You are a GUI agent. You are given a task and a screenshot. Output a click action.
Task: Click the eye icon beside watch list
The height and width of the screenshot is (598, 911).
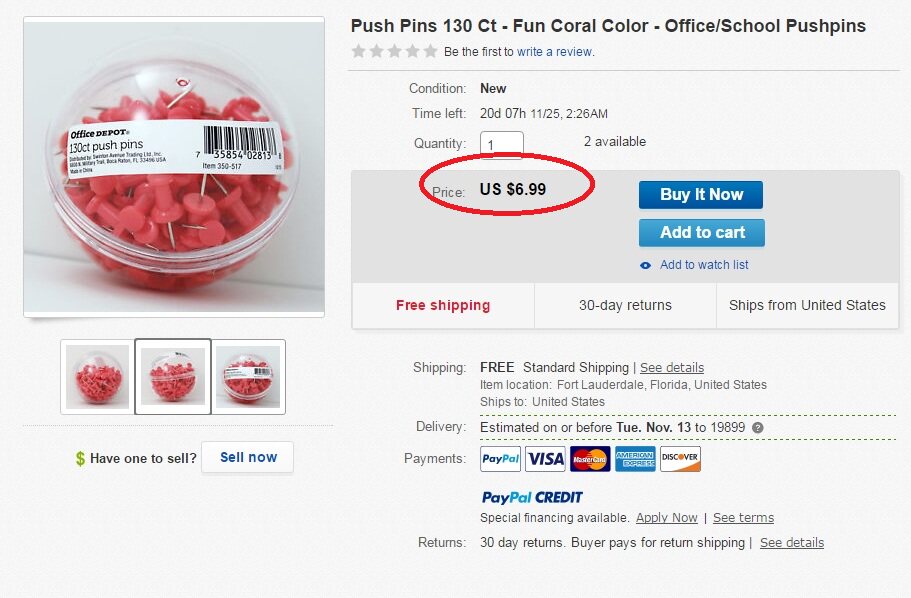[x=645, y=265]
